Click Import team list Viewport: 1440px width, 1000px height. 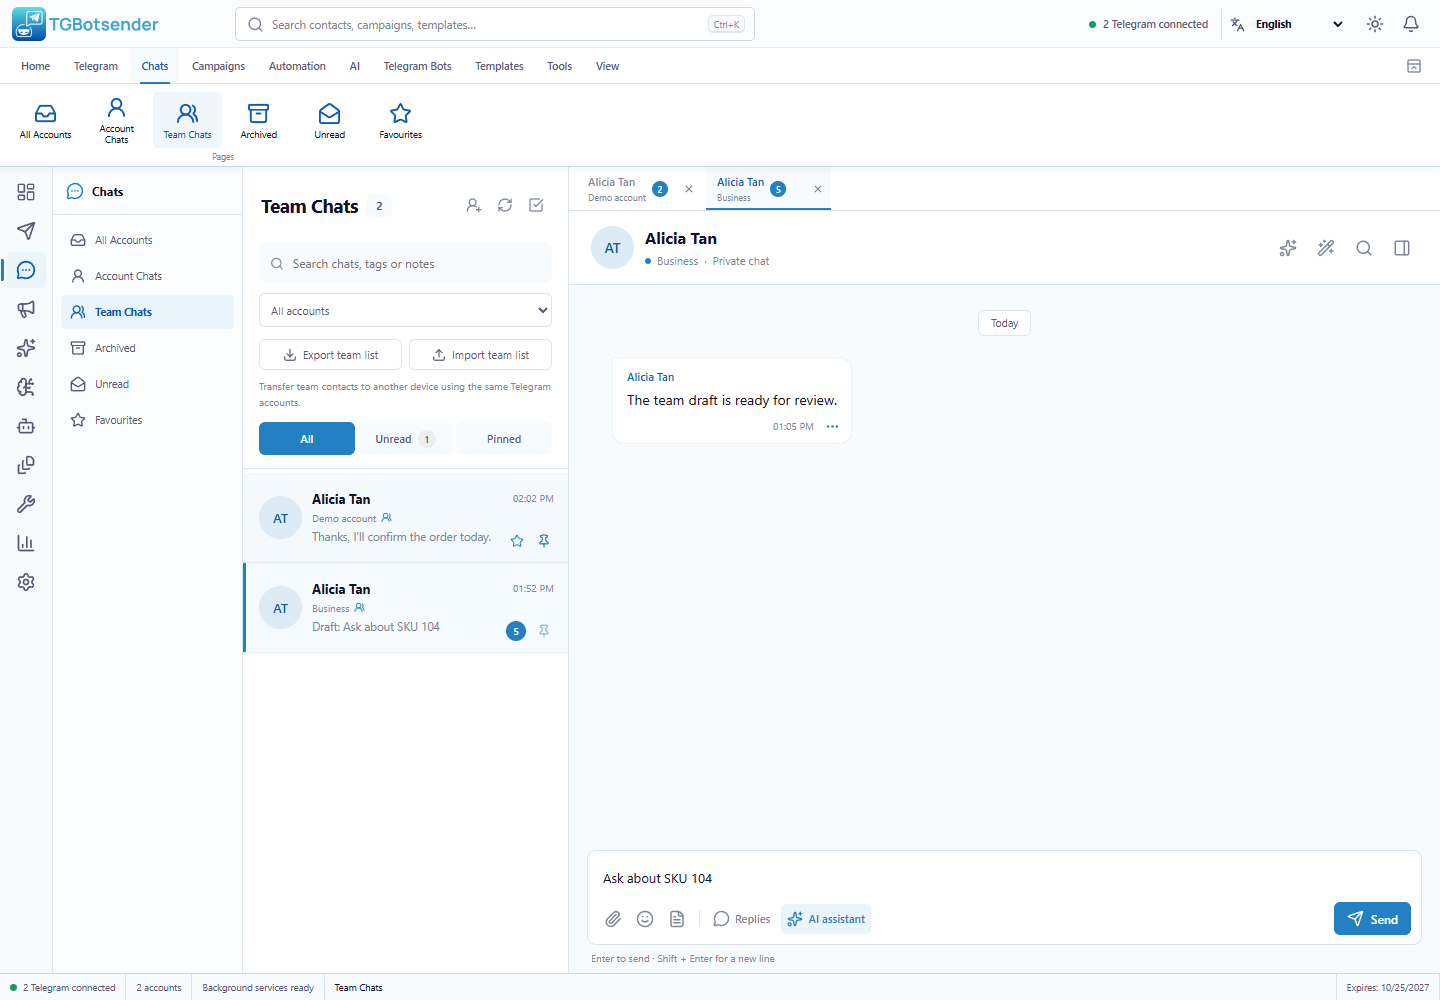(x=480, y=355)
